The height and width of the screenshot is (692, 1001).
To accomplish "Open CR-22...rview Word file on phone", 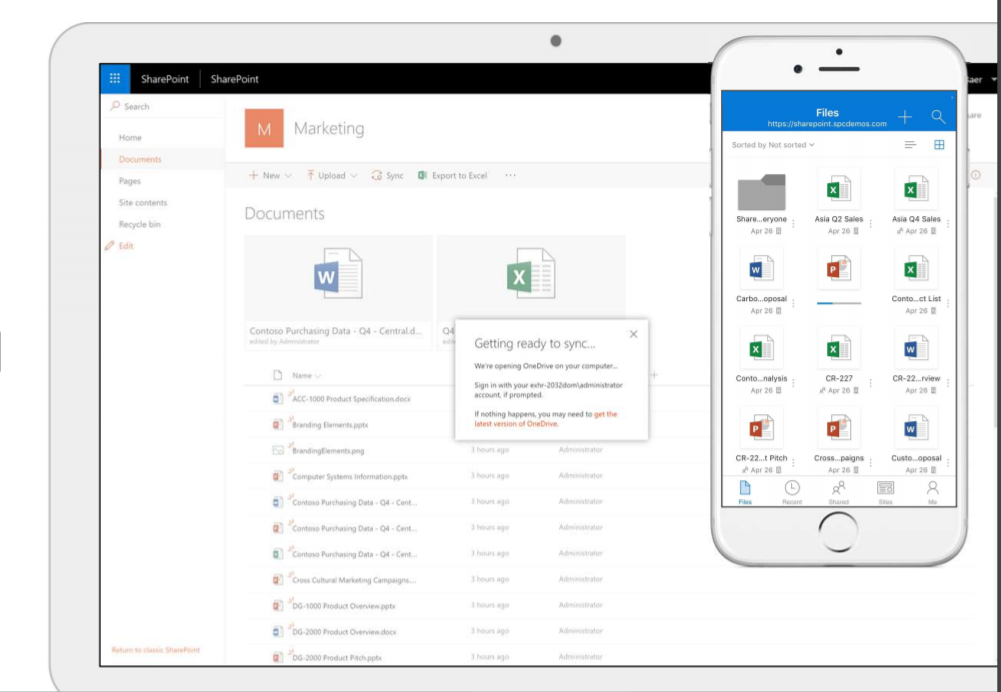I will click(916, 349).
